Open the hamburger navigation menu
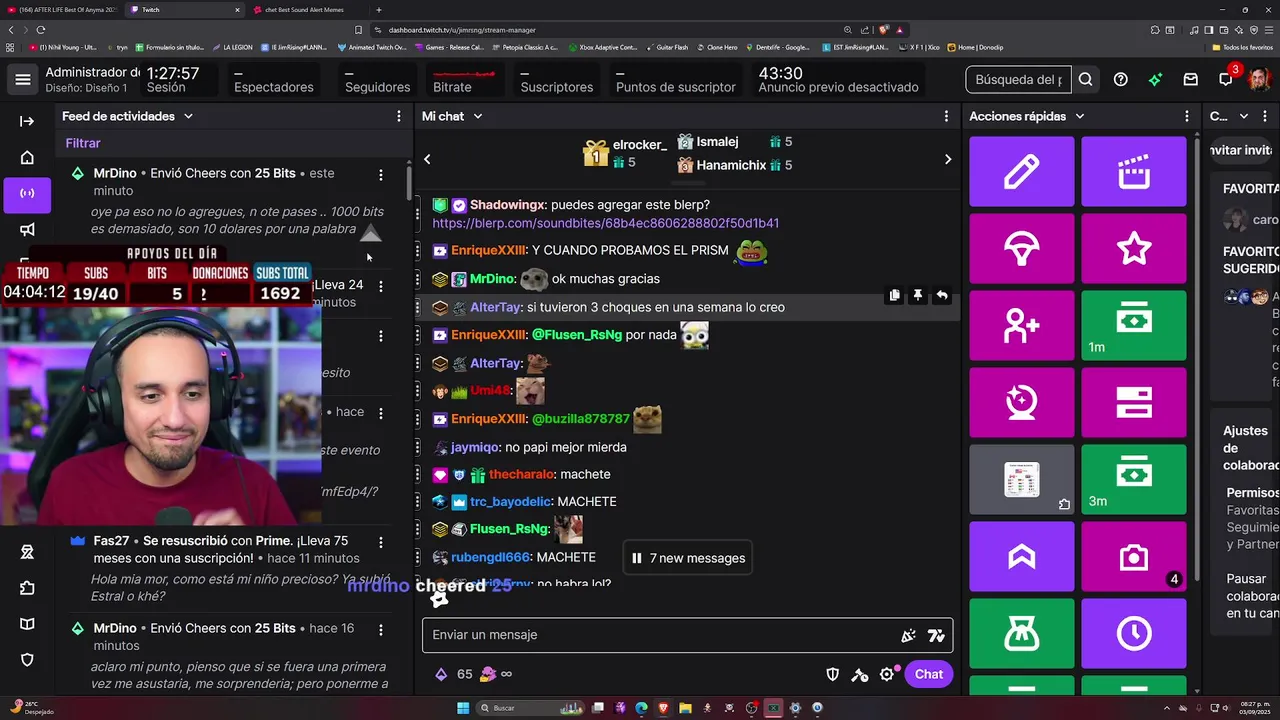Screen dimensions: 1280x720 click(x=23, y=80)
